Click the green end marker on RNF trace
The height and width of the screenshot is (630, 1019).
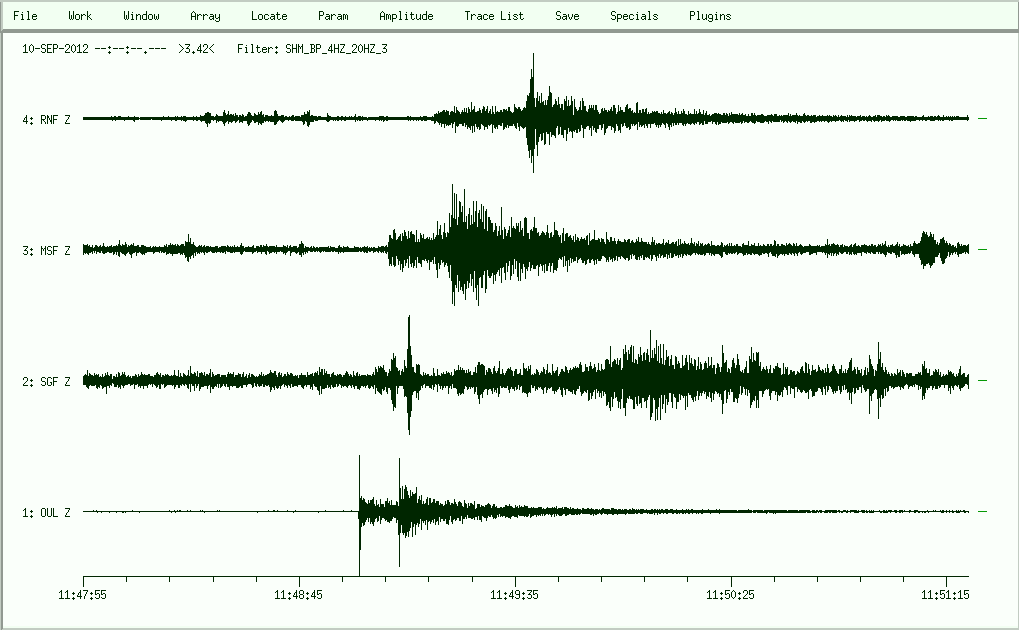tap(983, 119)
